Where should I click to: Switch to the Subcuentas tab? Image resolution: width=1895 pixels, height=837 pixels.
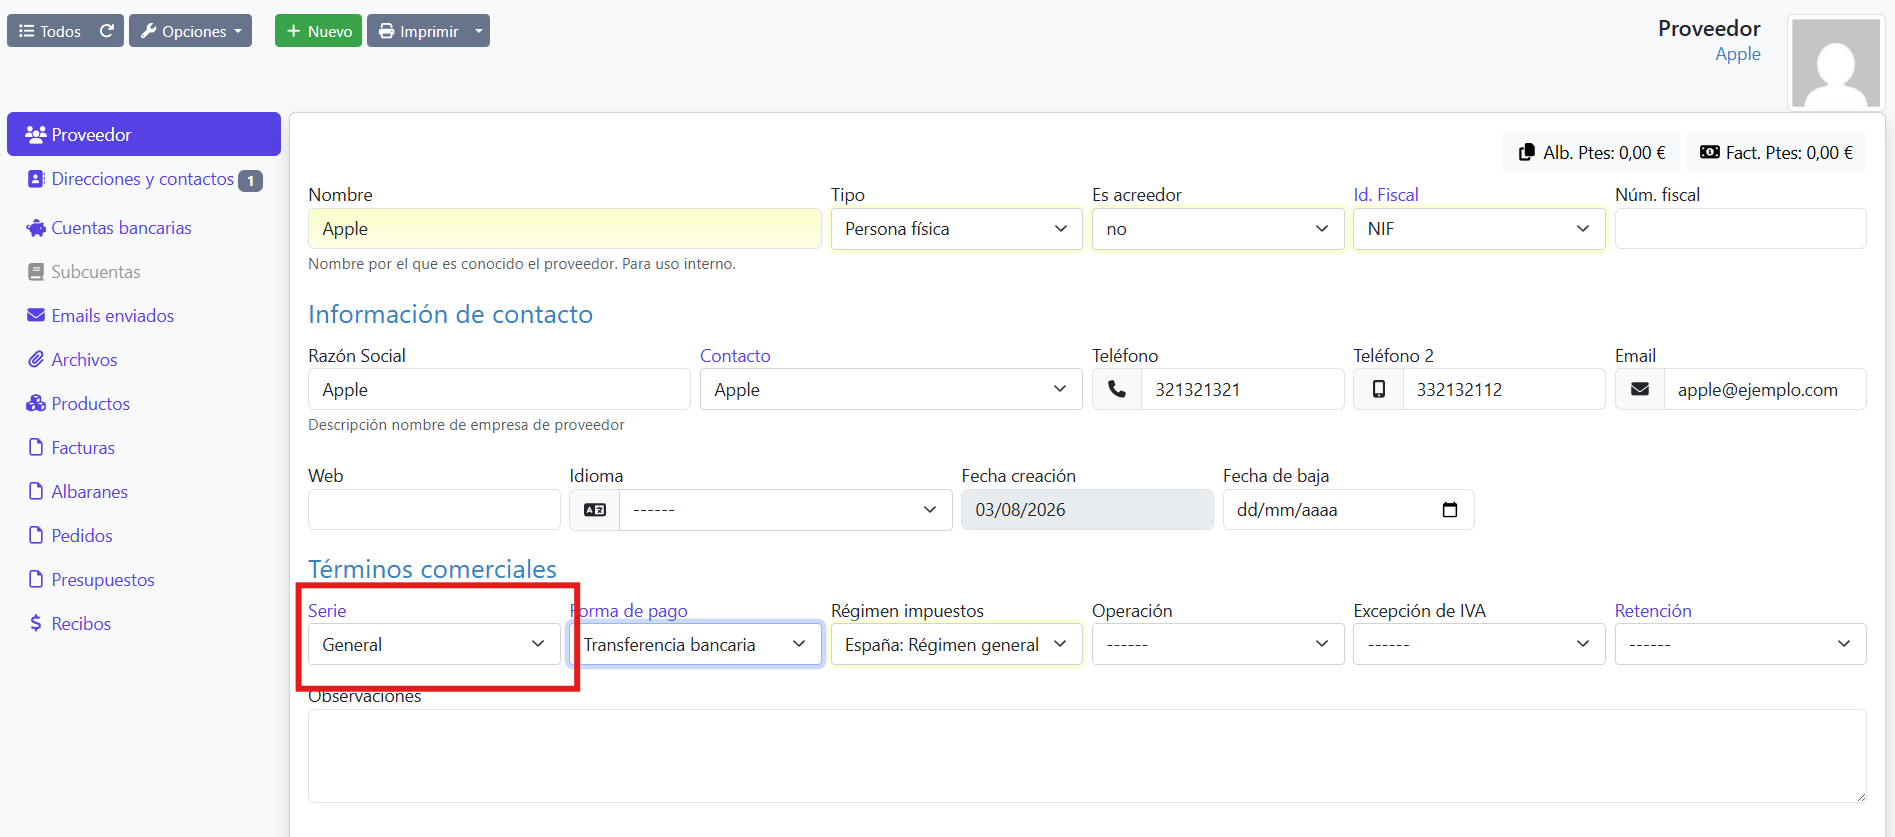tap(144, 272)
